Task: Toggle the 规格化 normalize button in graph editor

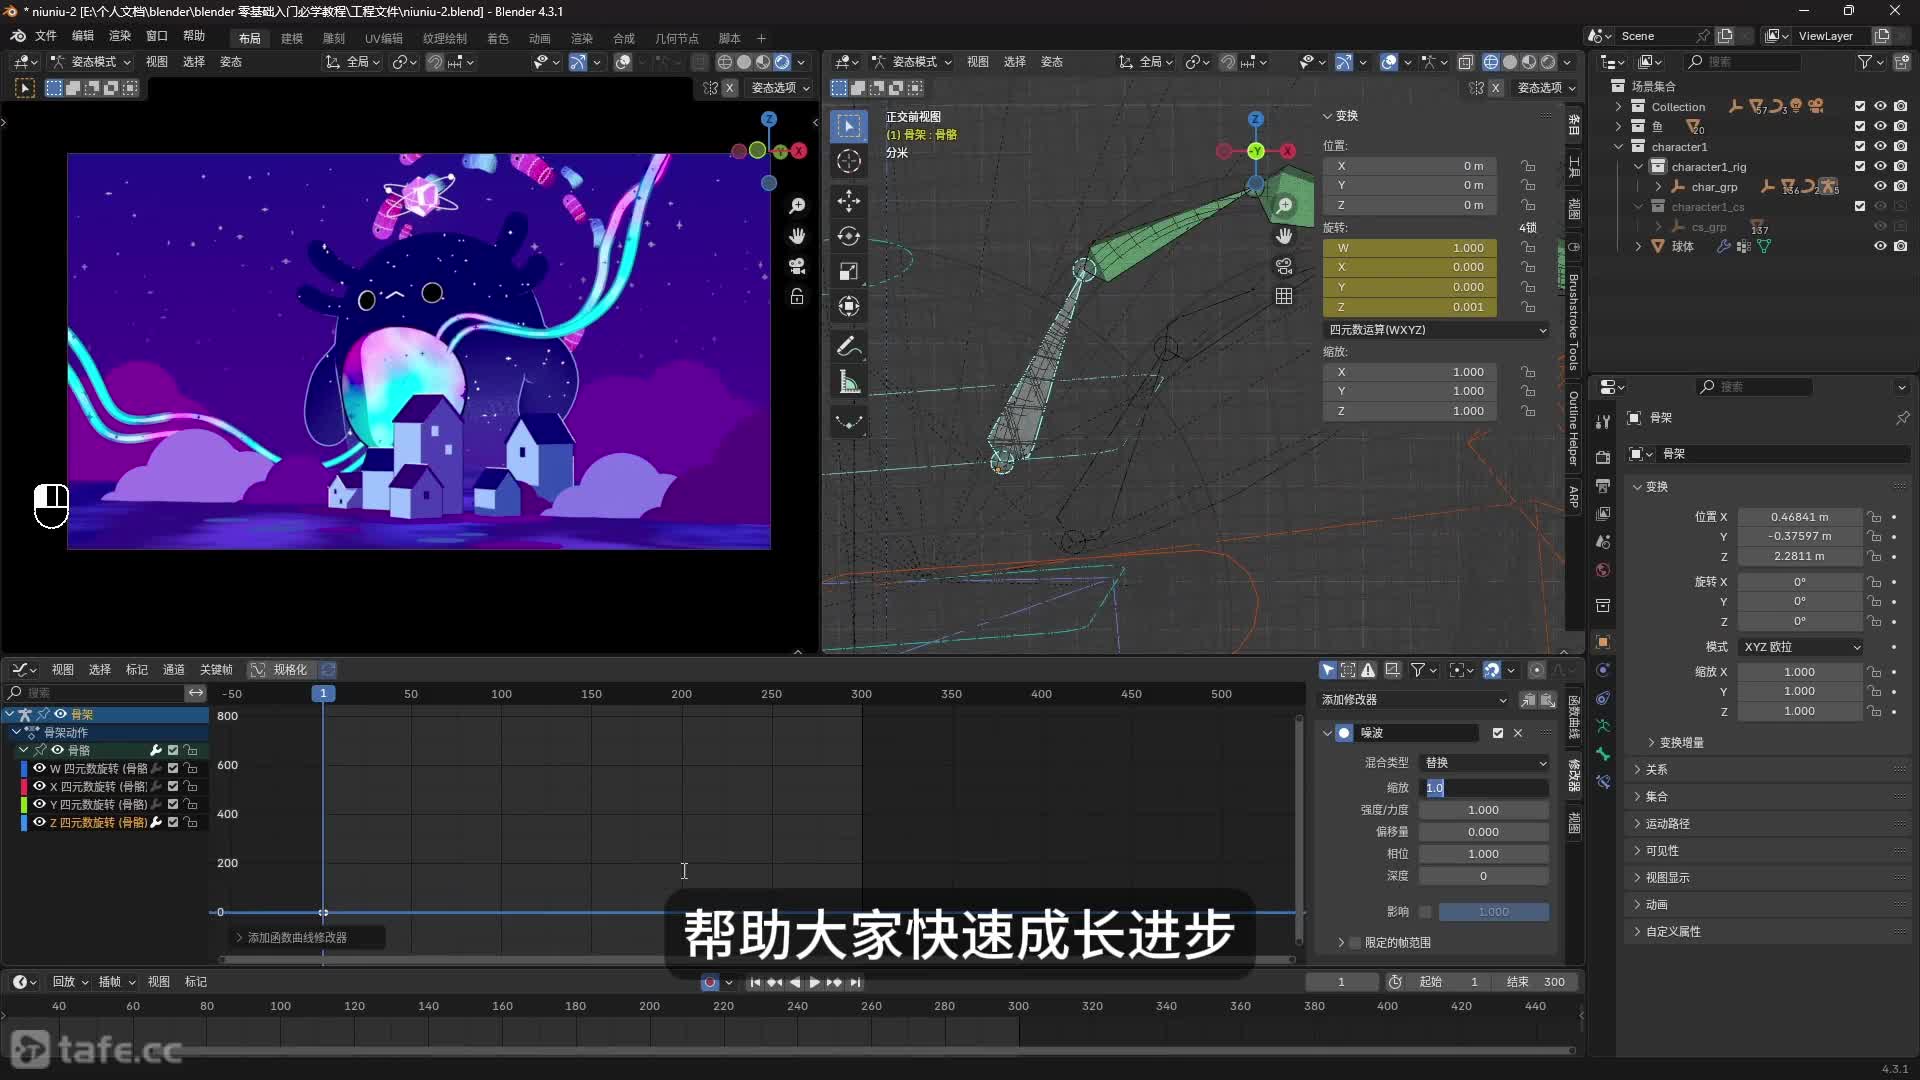Action: click(280, 670)
